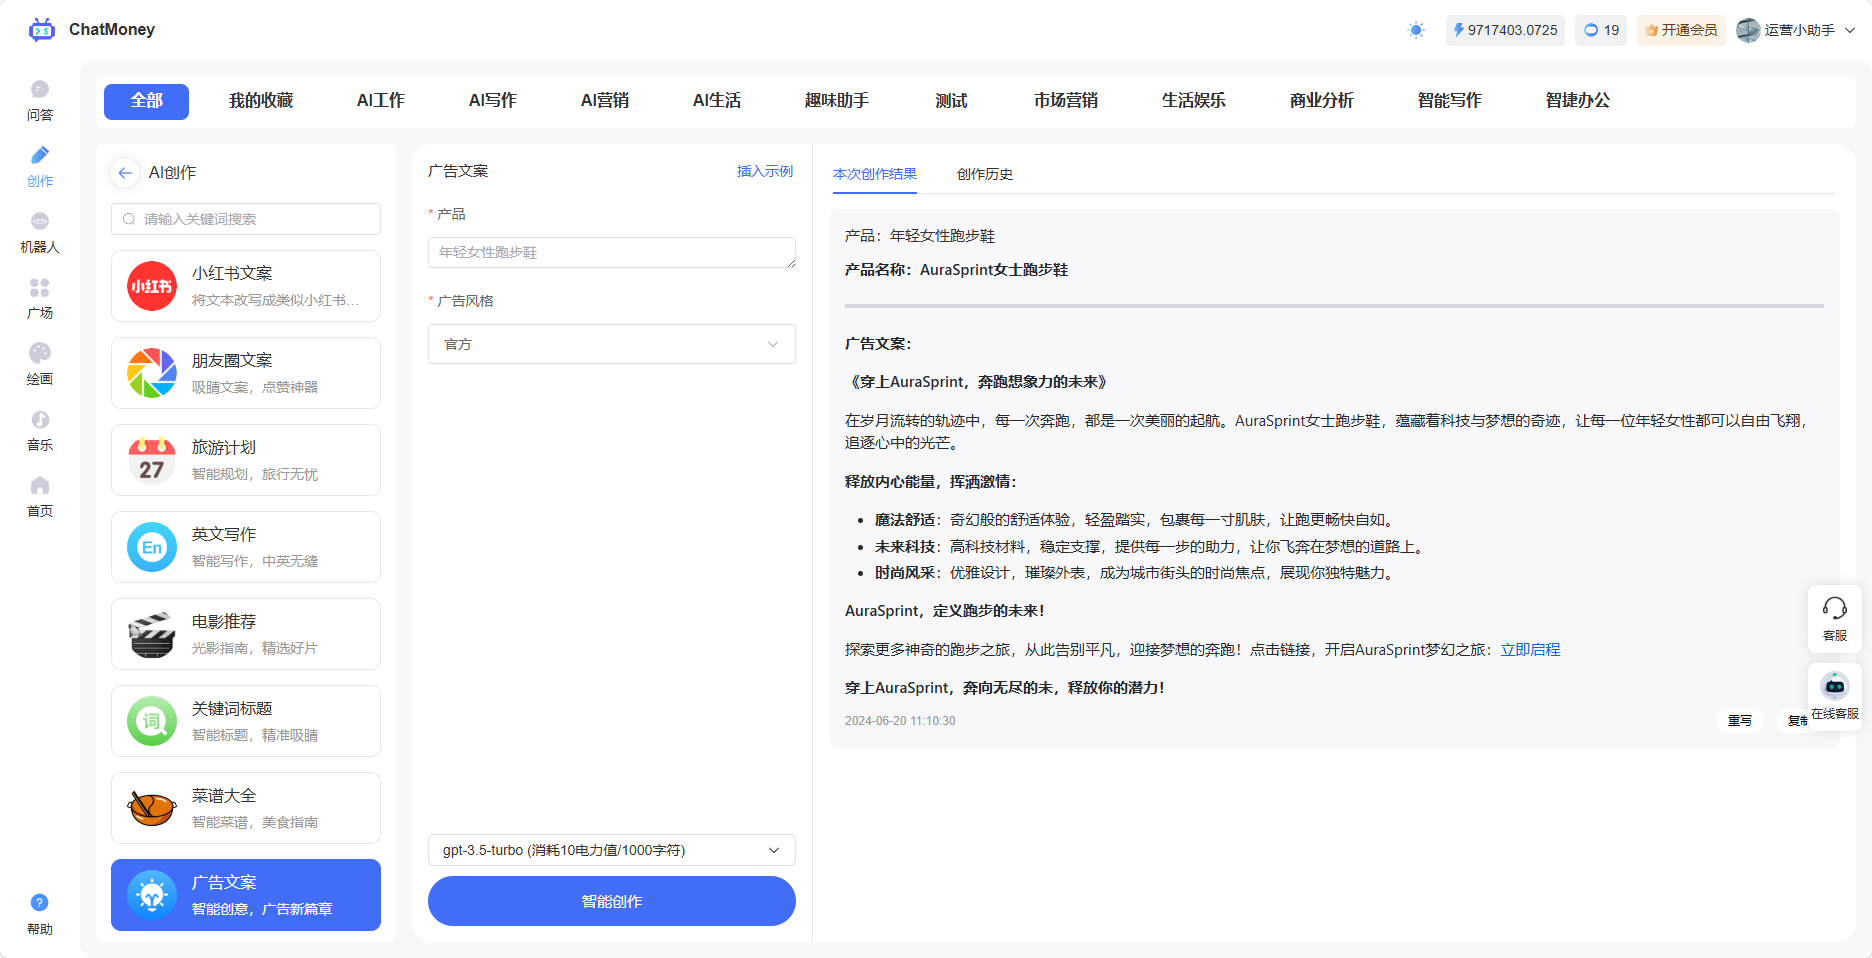
Task: Open the 问答 sidebar section
Action: point(40,101)
